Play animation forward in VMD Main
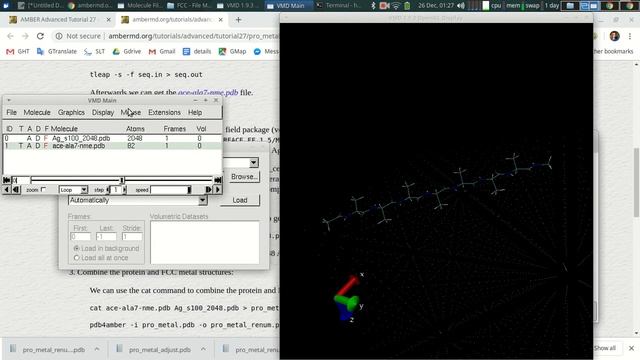This screenshot has width=640, height=360. point(218,190)
